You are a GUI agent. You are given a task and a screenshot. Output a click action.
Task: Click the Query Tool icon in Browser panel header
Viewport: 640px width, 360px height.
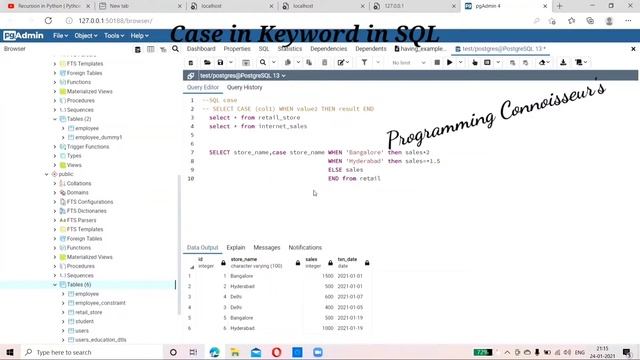(138, 49)
